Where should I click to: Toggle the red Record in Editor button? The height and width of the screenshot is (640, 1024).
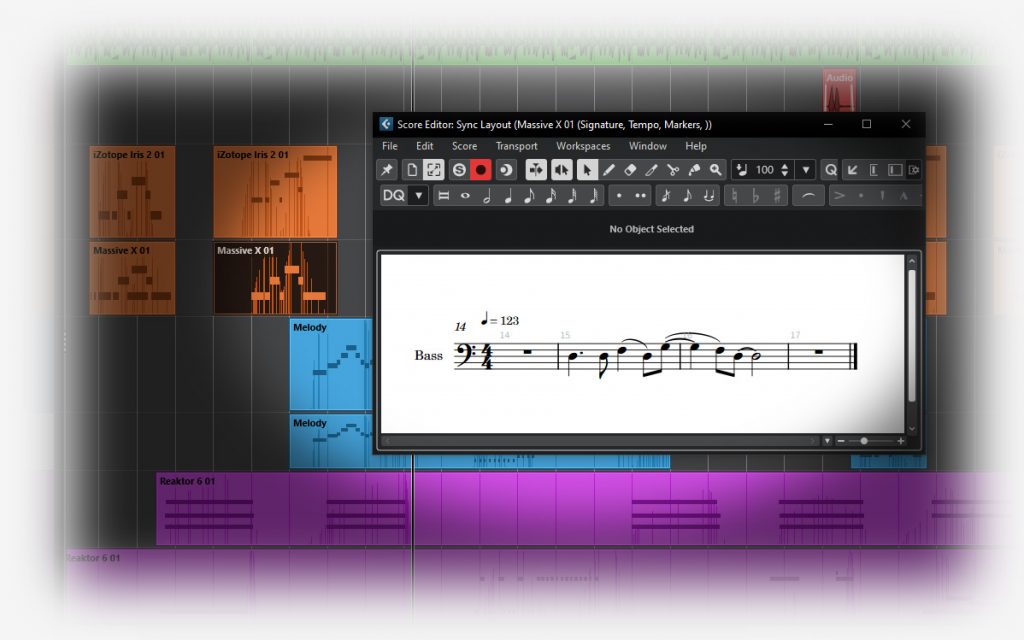(x=480, y=170)
